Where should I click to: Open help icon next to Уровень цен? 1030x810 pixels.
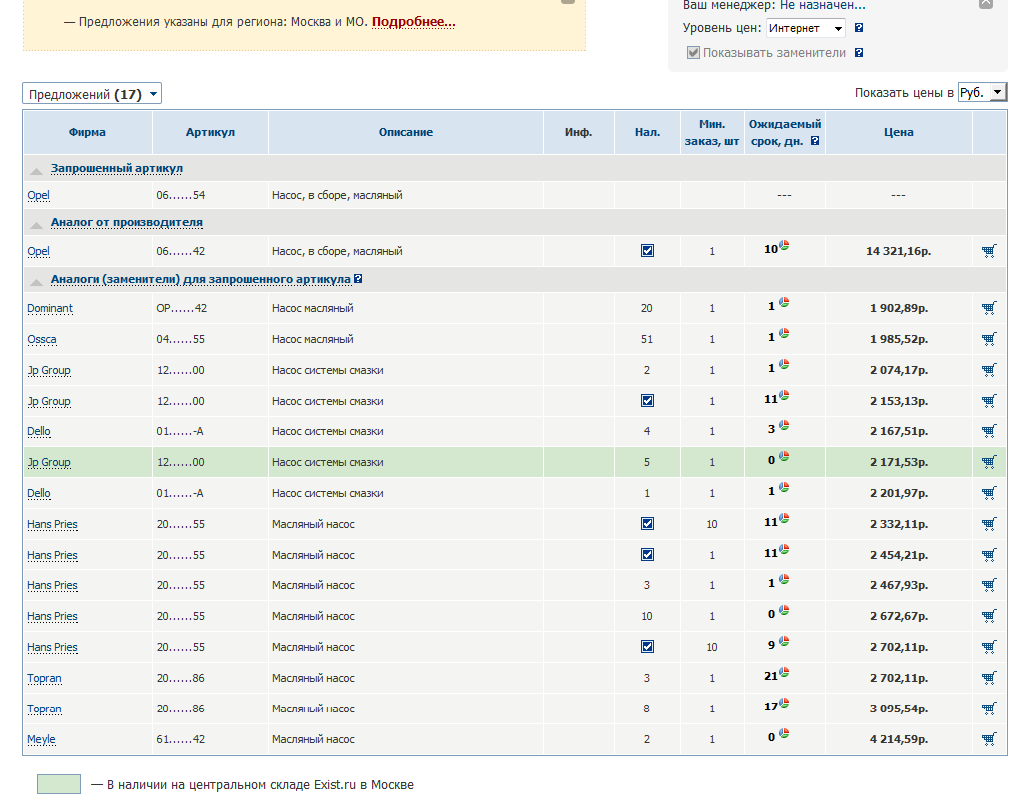[859, 28]
